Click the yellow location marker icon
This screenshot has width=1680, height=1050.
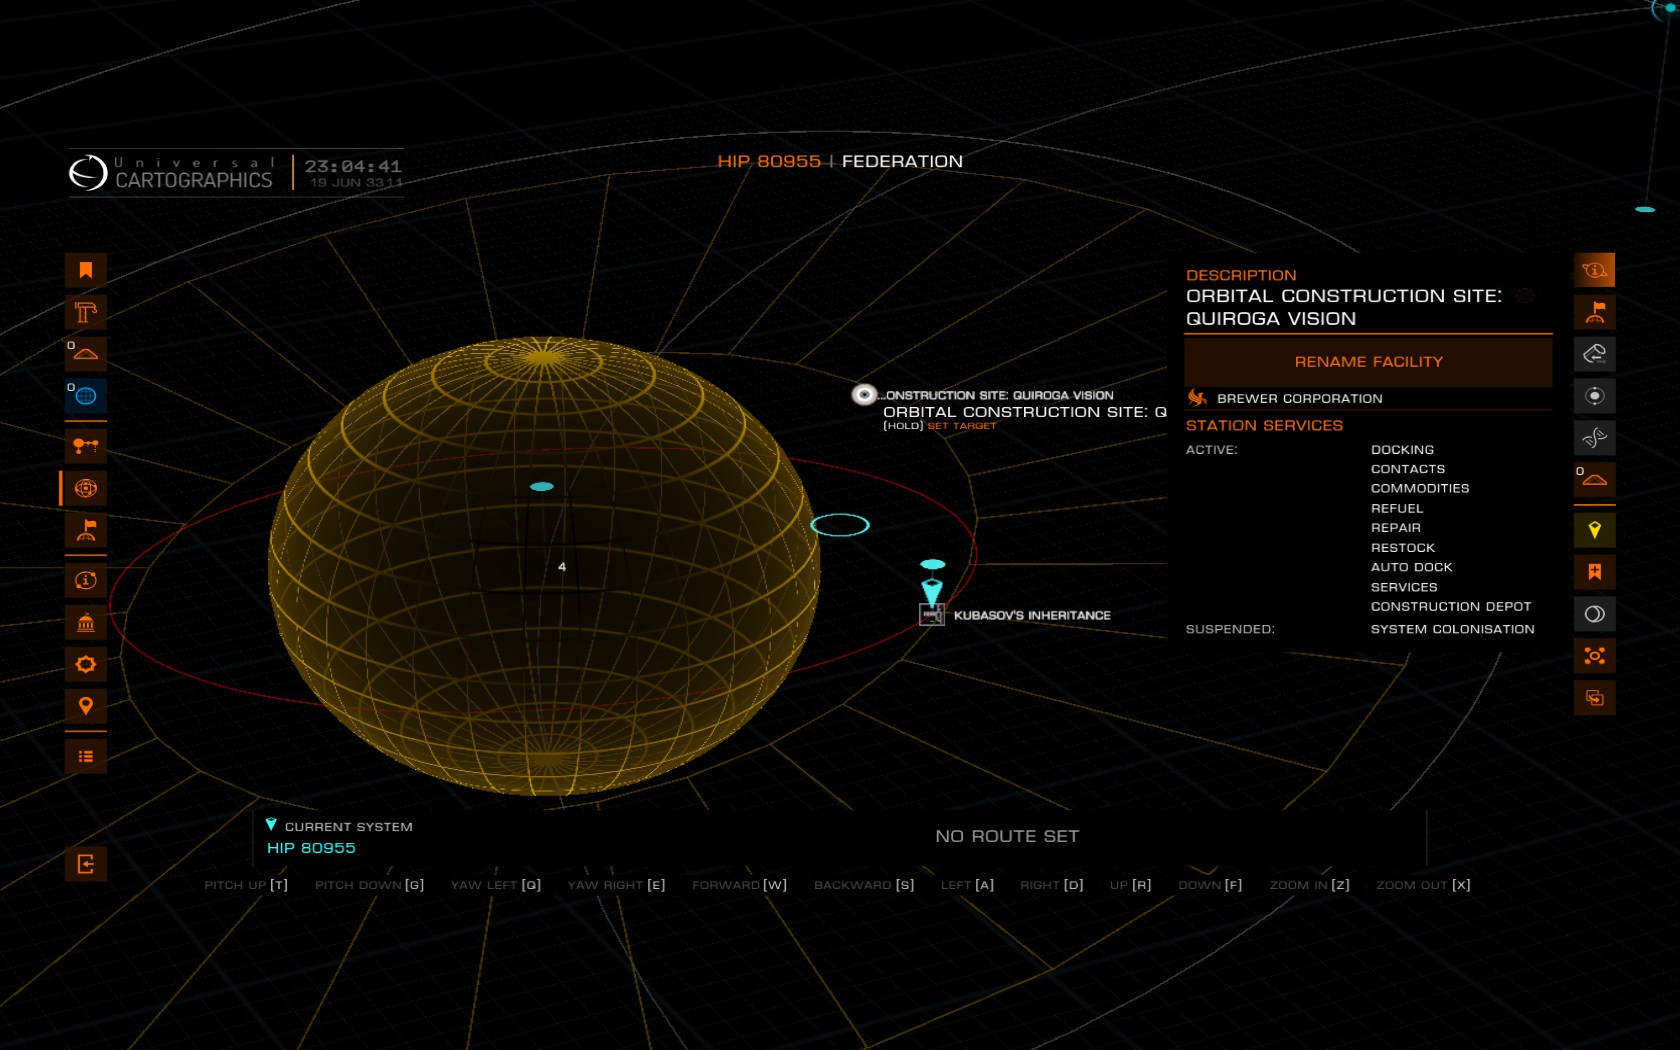(x=1595, y=530)
